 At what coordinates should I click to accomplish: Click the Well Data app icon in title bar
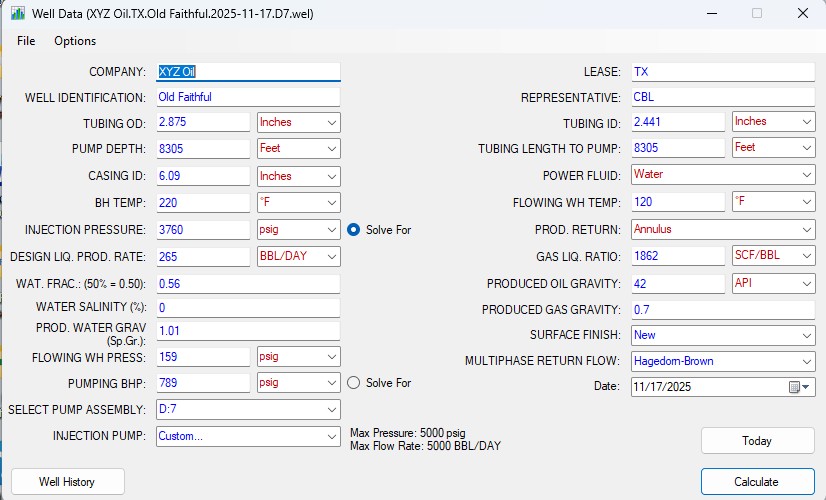click(17, 14)
